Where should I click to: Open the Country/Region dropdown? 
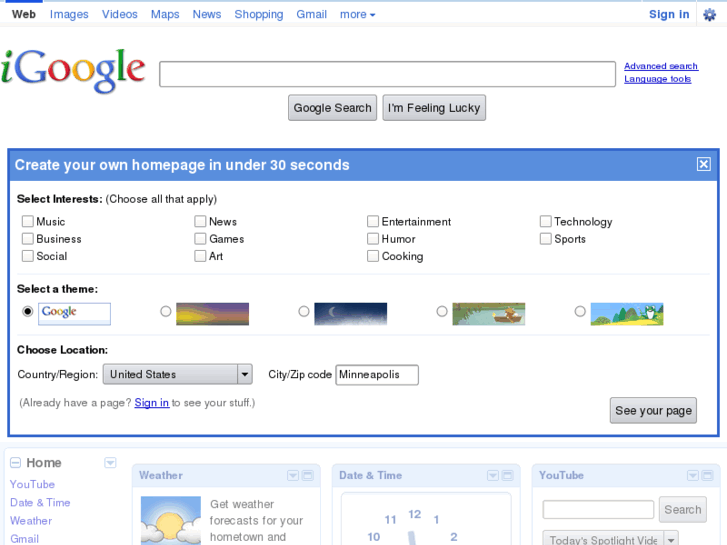pos(178,374)
